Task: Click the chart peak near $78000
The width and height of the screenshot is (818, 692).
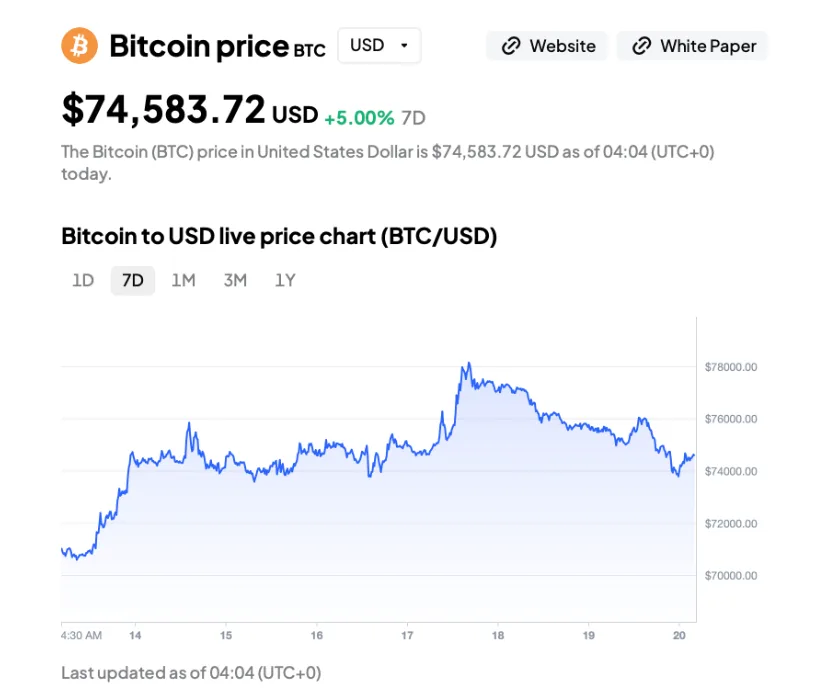Action: pyautogui.click(x=467, y=365)
